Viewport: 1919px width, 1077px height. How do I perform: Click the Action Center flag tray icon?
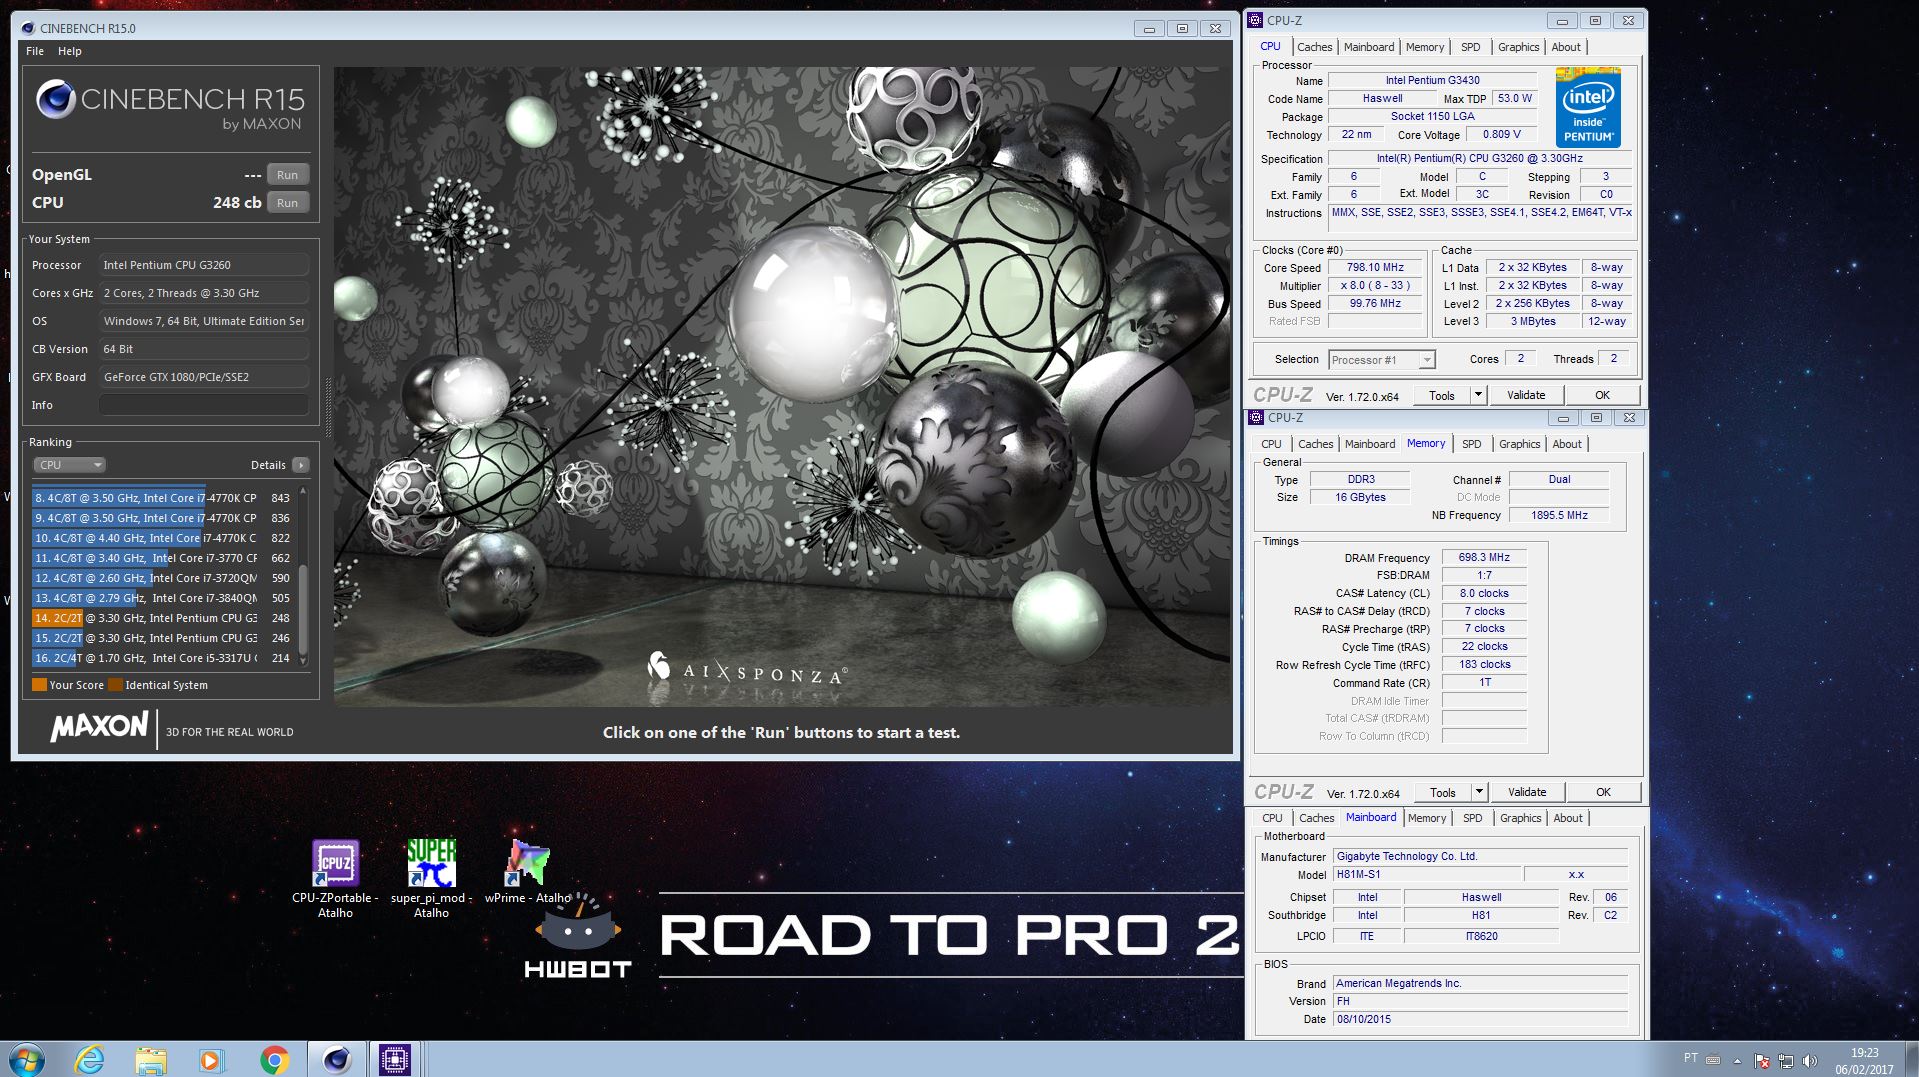click(x=1762, y=1060)
